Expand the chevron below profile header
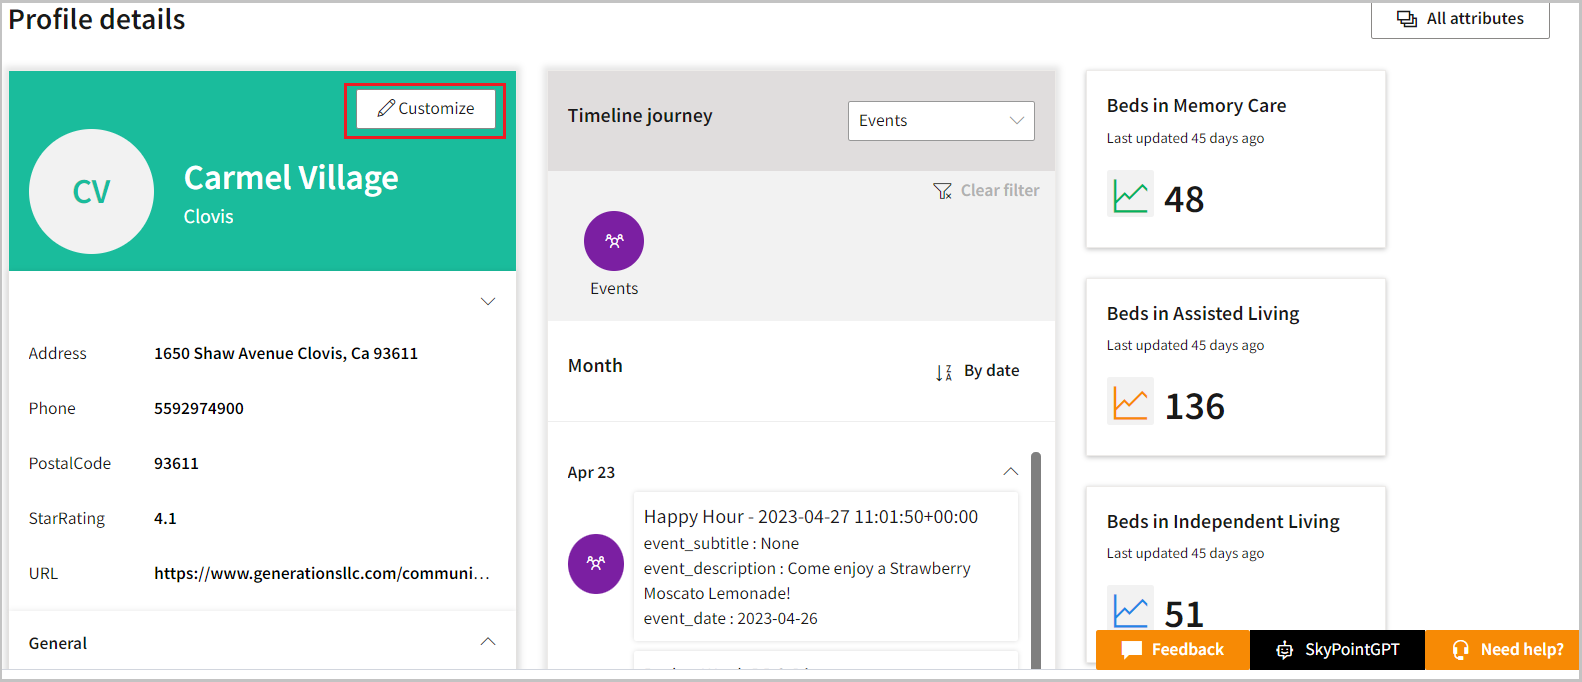1582x682 pixels. (x=488, y=301)
